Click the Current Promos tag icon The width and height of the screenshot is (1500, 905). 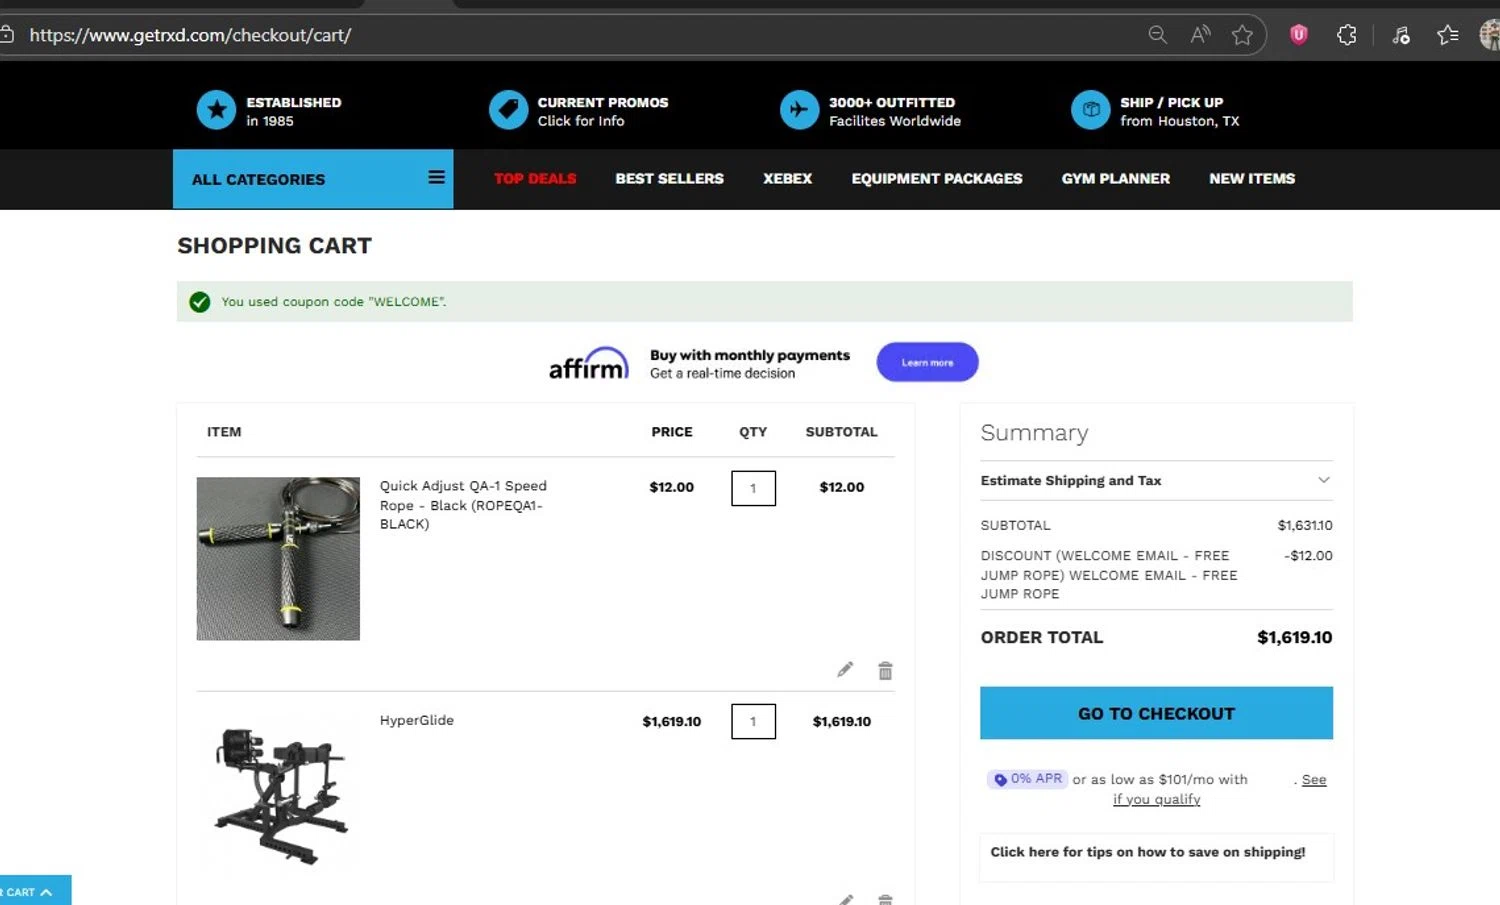pos(508,110)
